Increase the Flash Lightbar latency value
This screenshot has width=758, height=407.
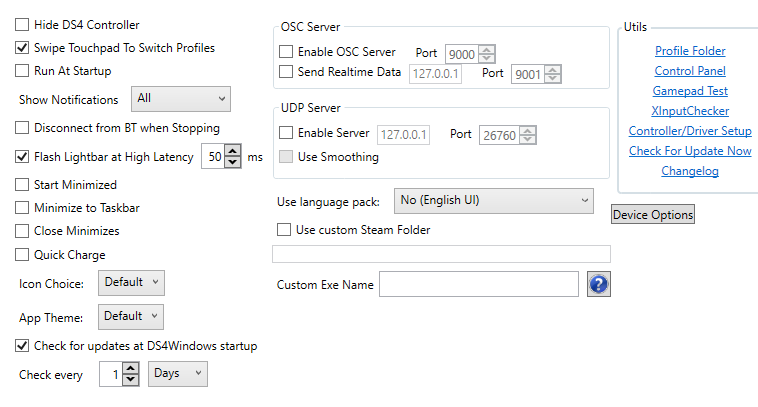[x=234, y=151]
